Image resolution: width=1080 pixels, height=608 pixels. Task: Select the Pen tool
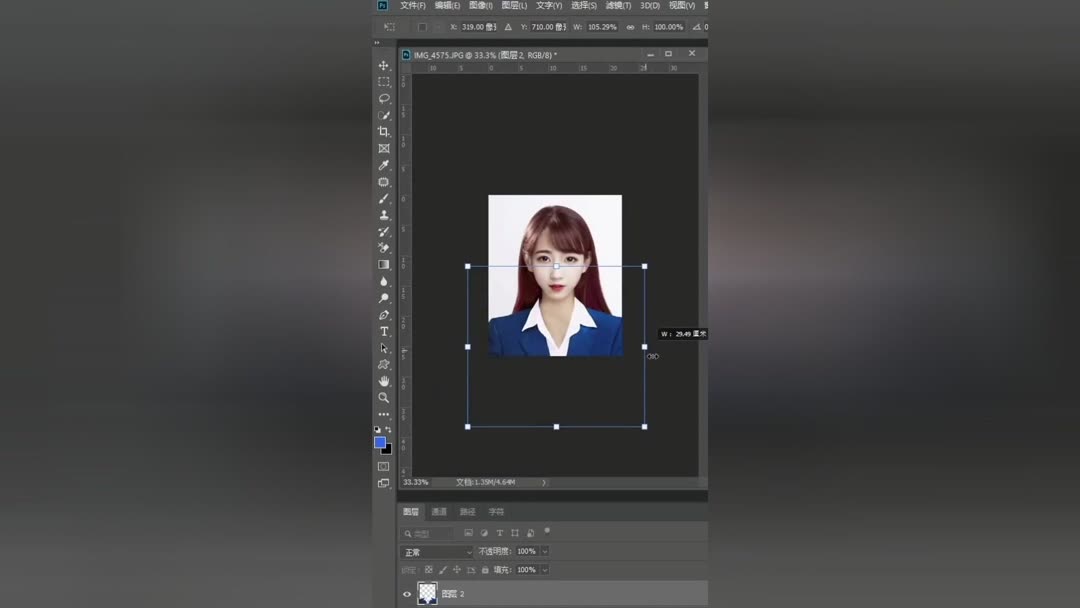pyautogui.click(x=384, y=315)
